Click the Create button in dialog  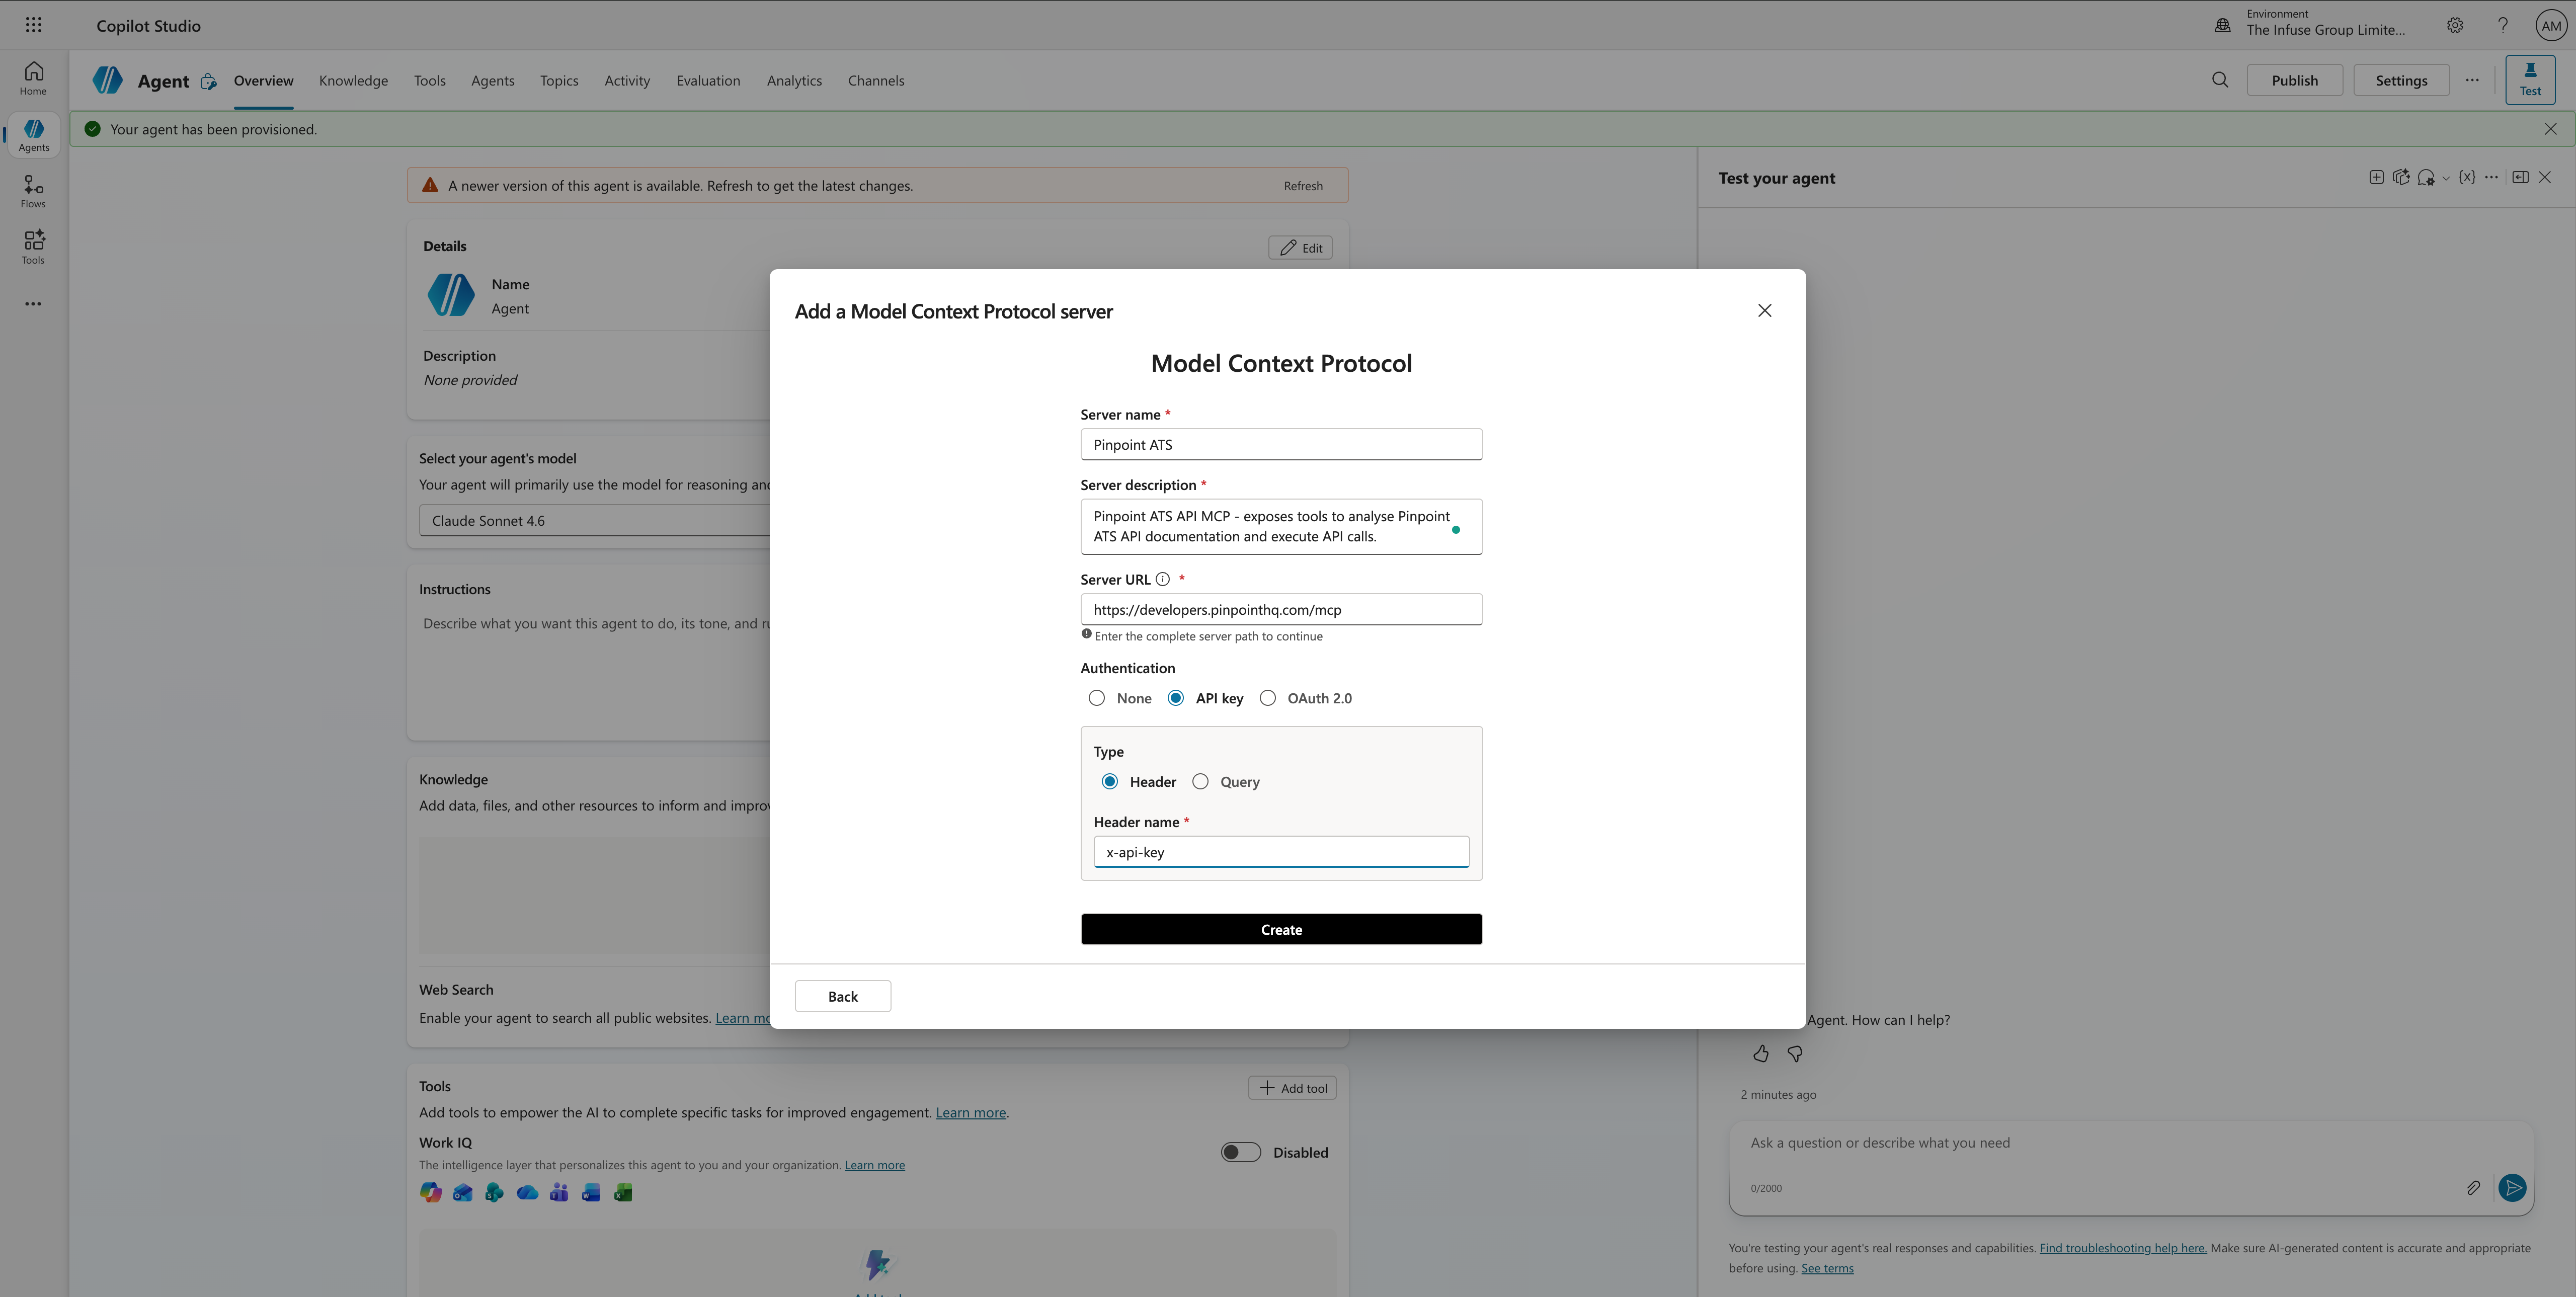pyautogui.click(x=1281, y=929)
